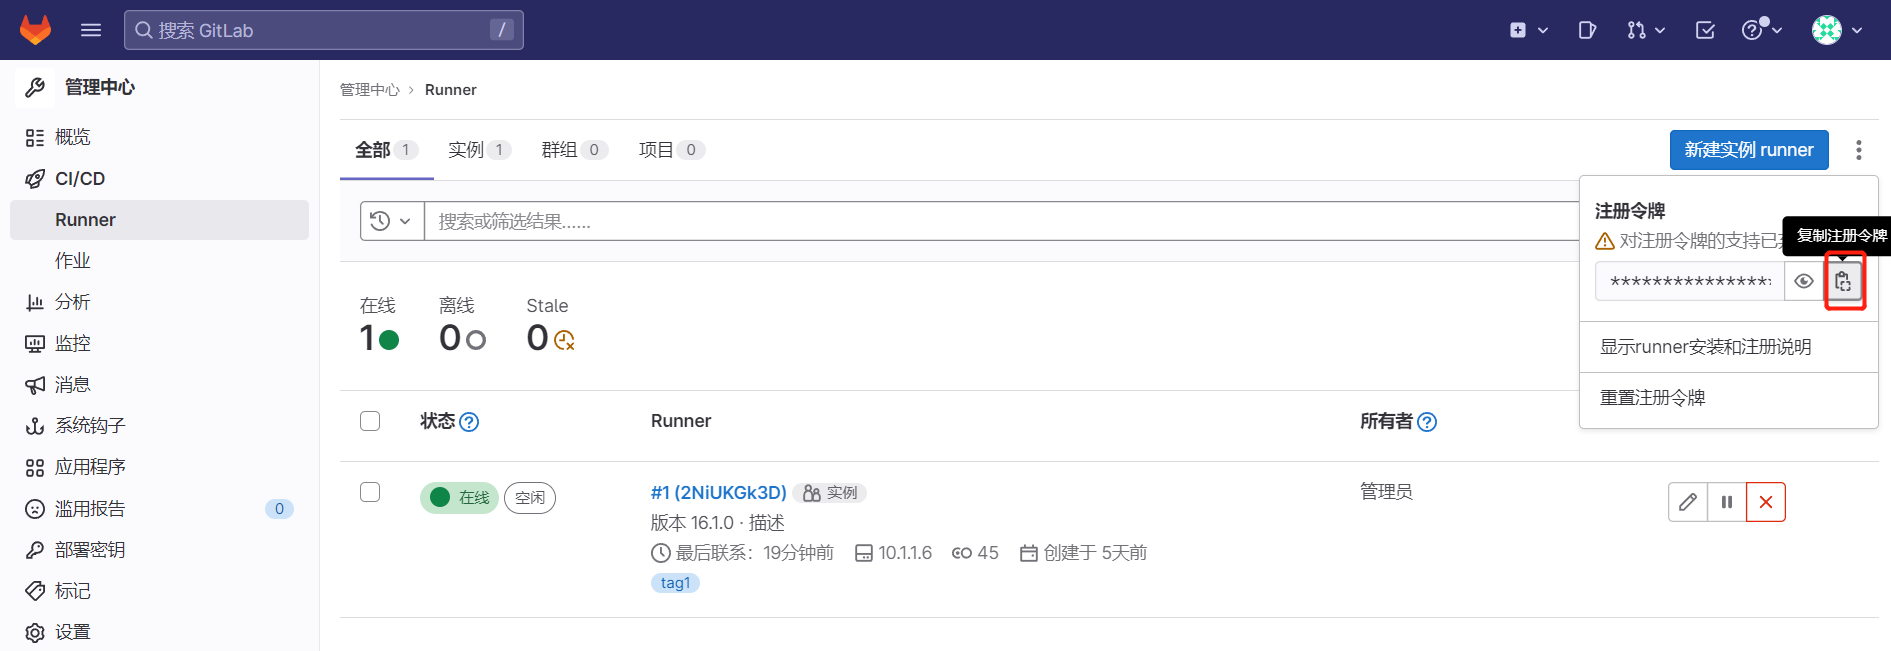Click the masked registration token field

click(1690, 282)
